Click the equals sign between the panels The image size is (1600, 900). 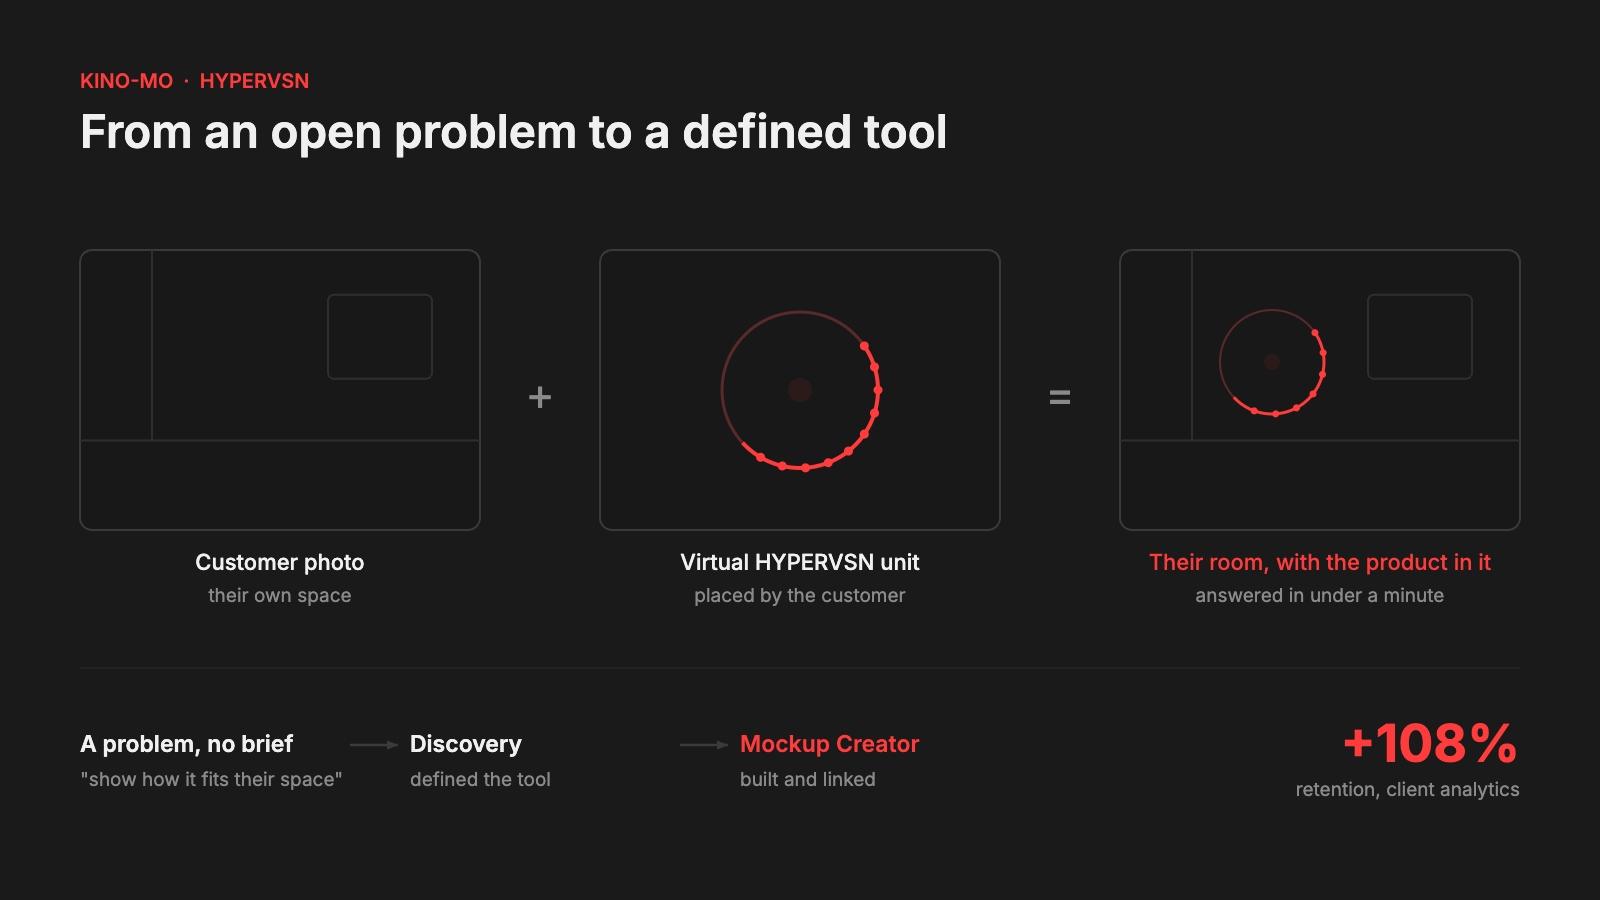pos(1060,397)
